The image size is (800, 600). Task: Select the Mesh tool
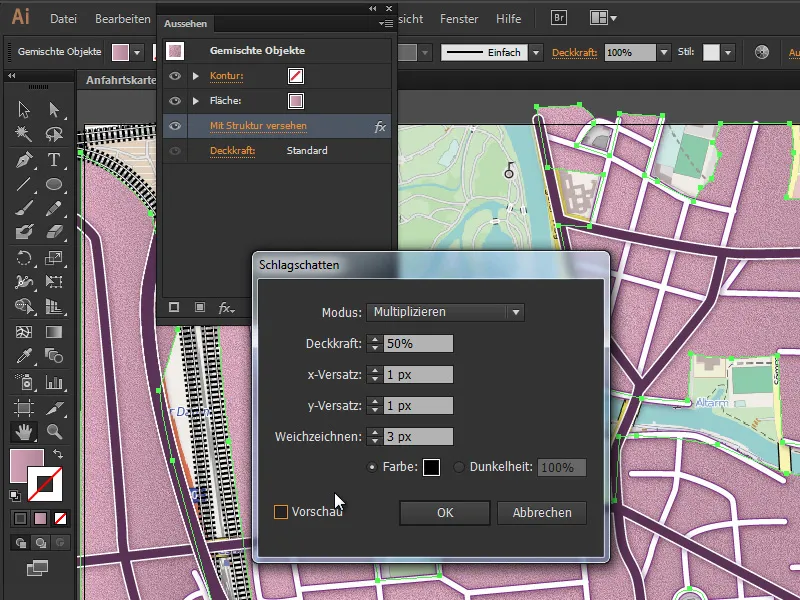tap(24, 332)
